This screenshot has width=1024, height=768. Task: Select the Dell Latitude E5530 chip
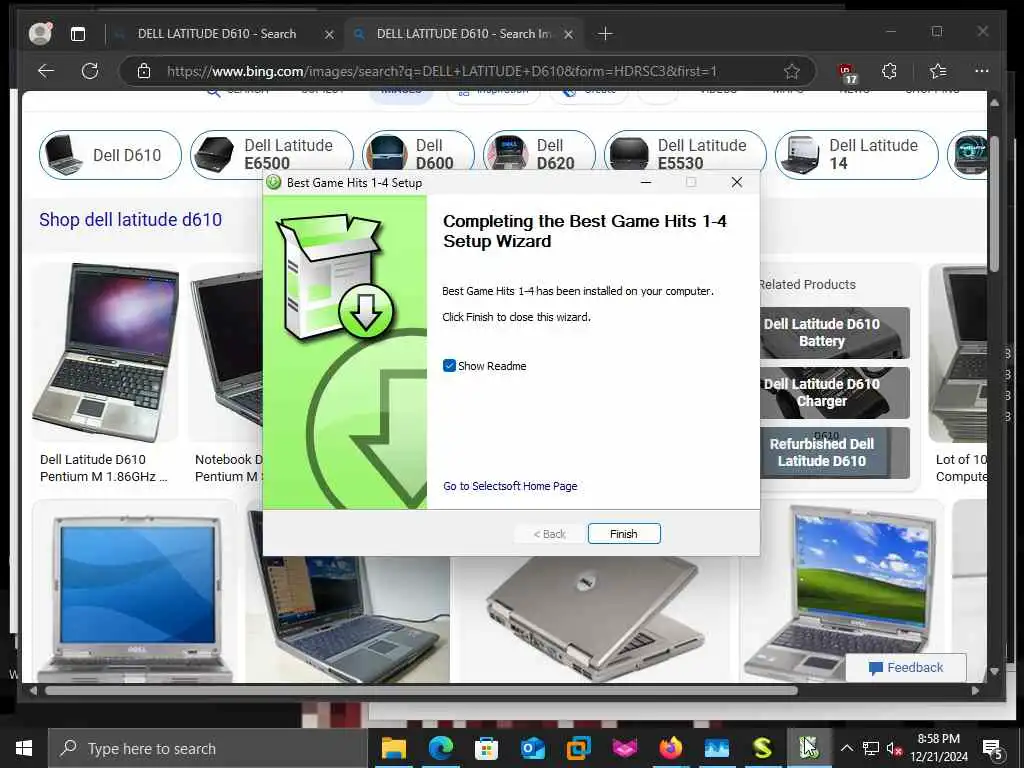[x=685, y=155]
